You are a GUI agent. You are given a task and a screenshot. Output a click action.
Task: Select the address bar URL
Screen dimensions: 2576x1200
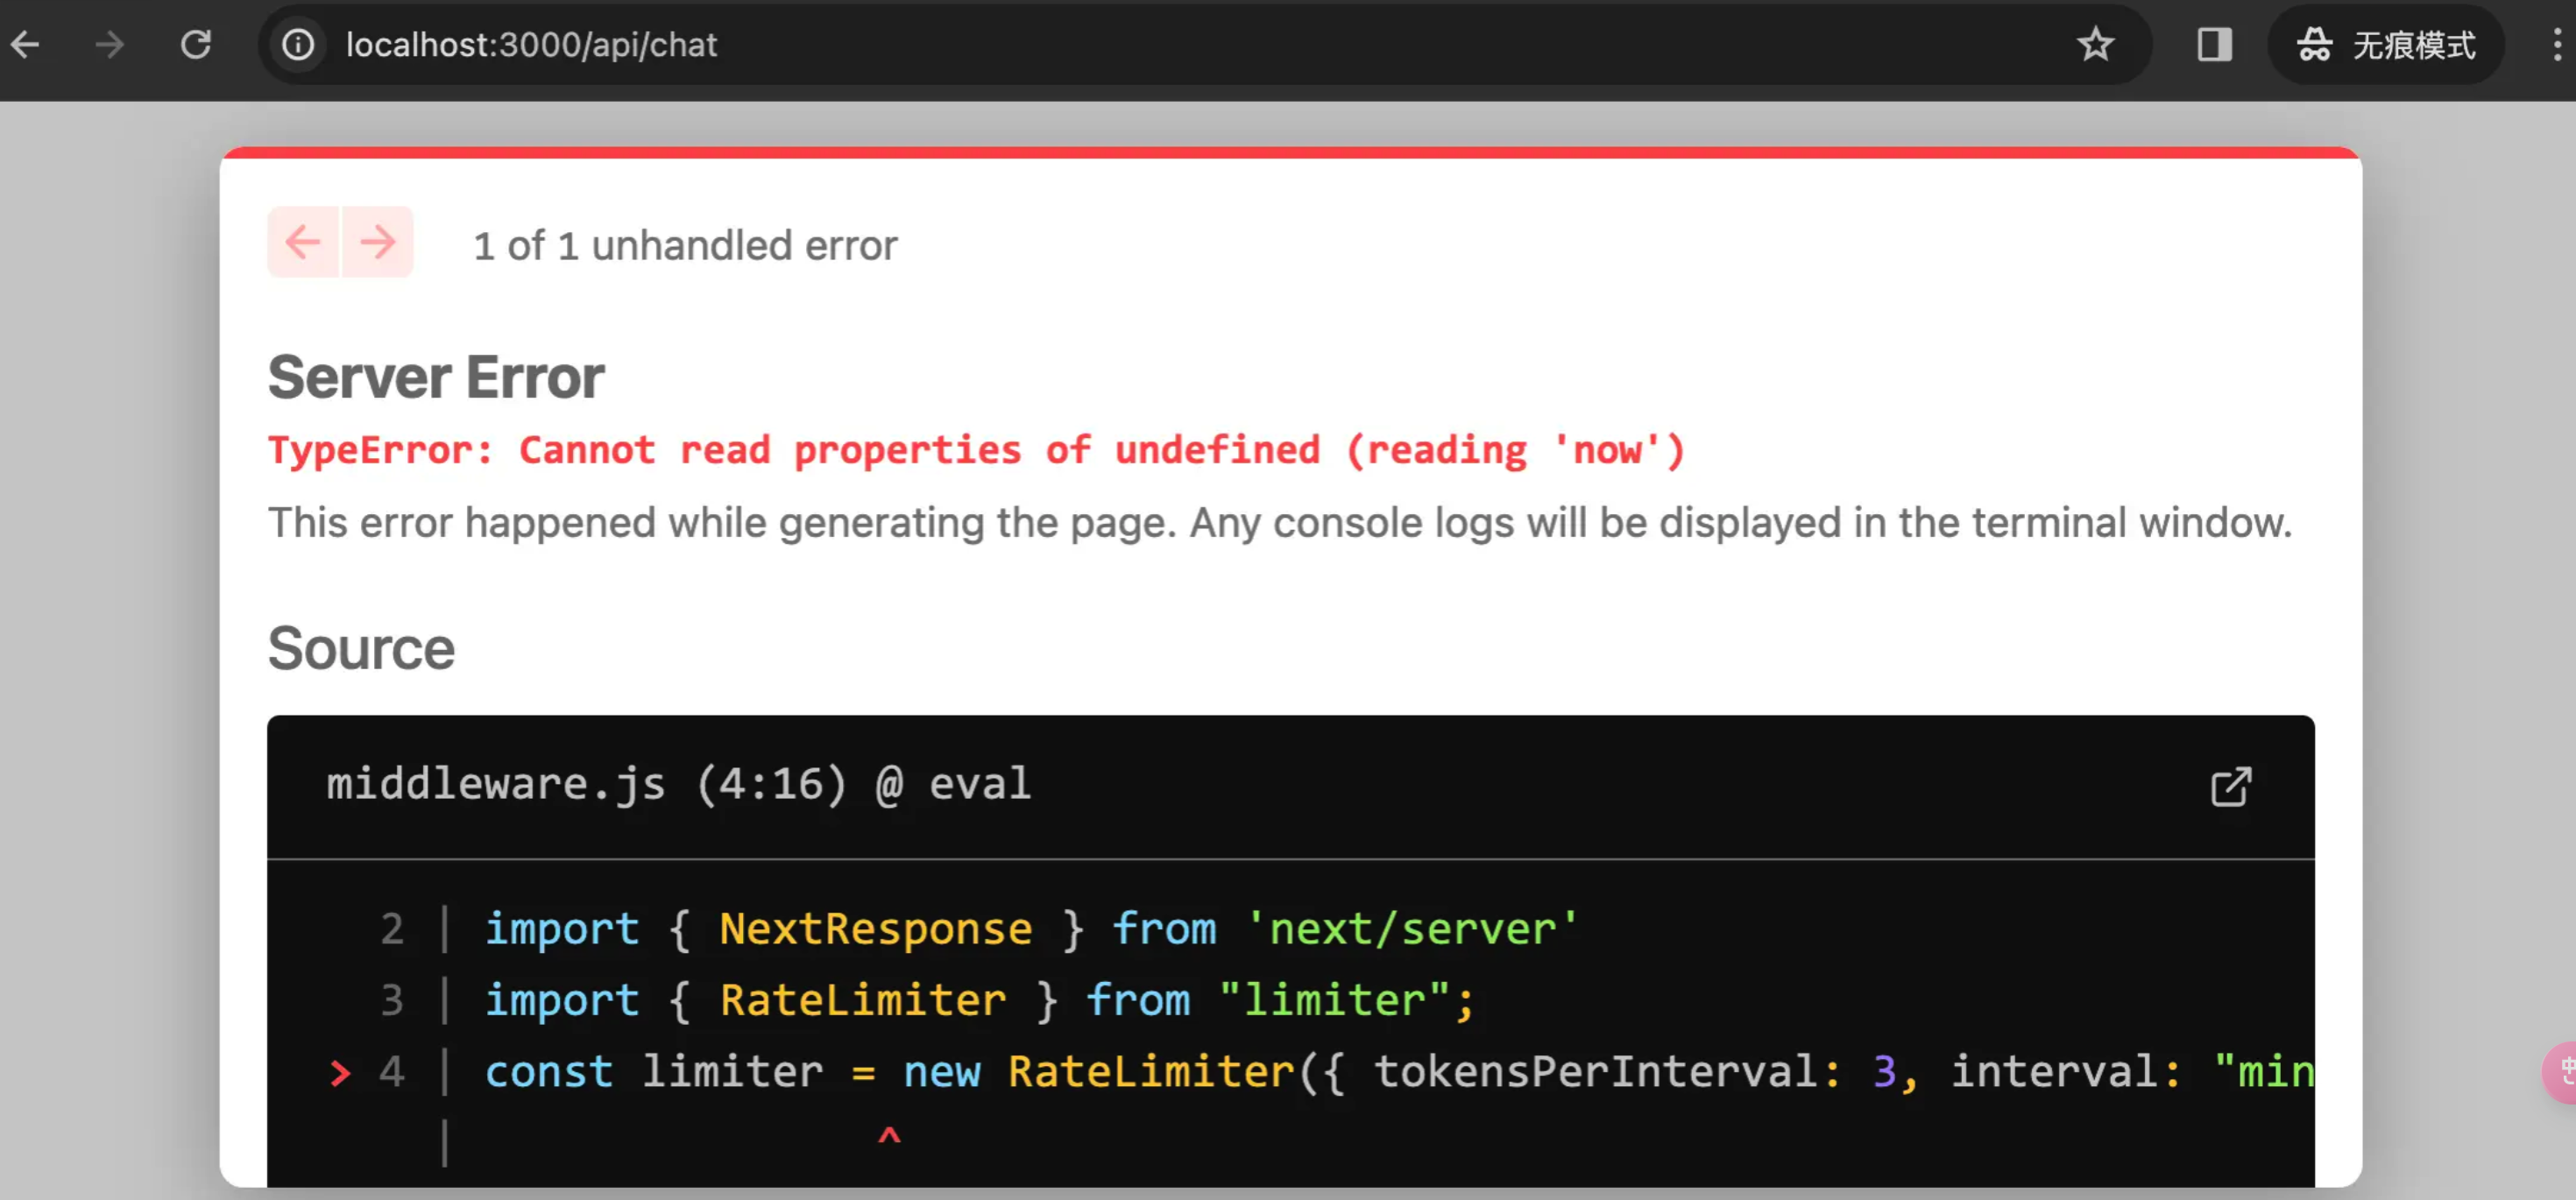[531, 45]
